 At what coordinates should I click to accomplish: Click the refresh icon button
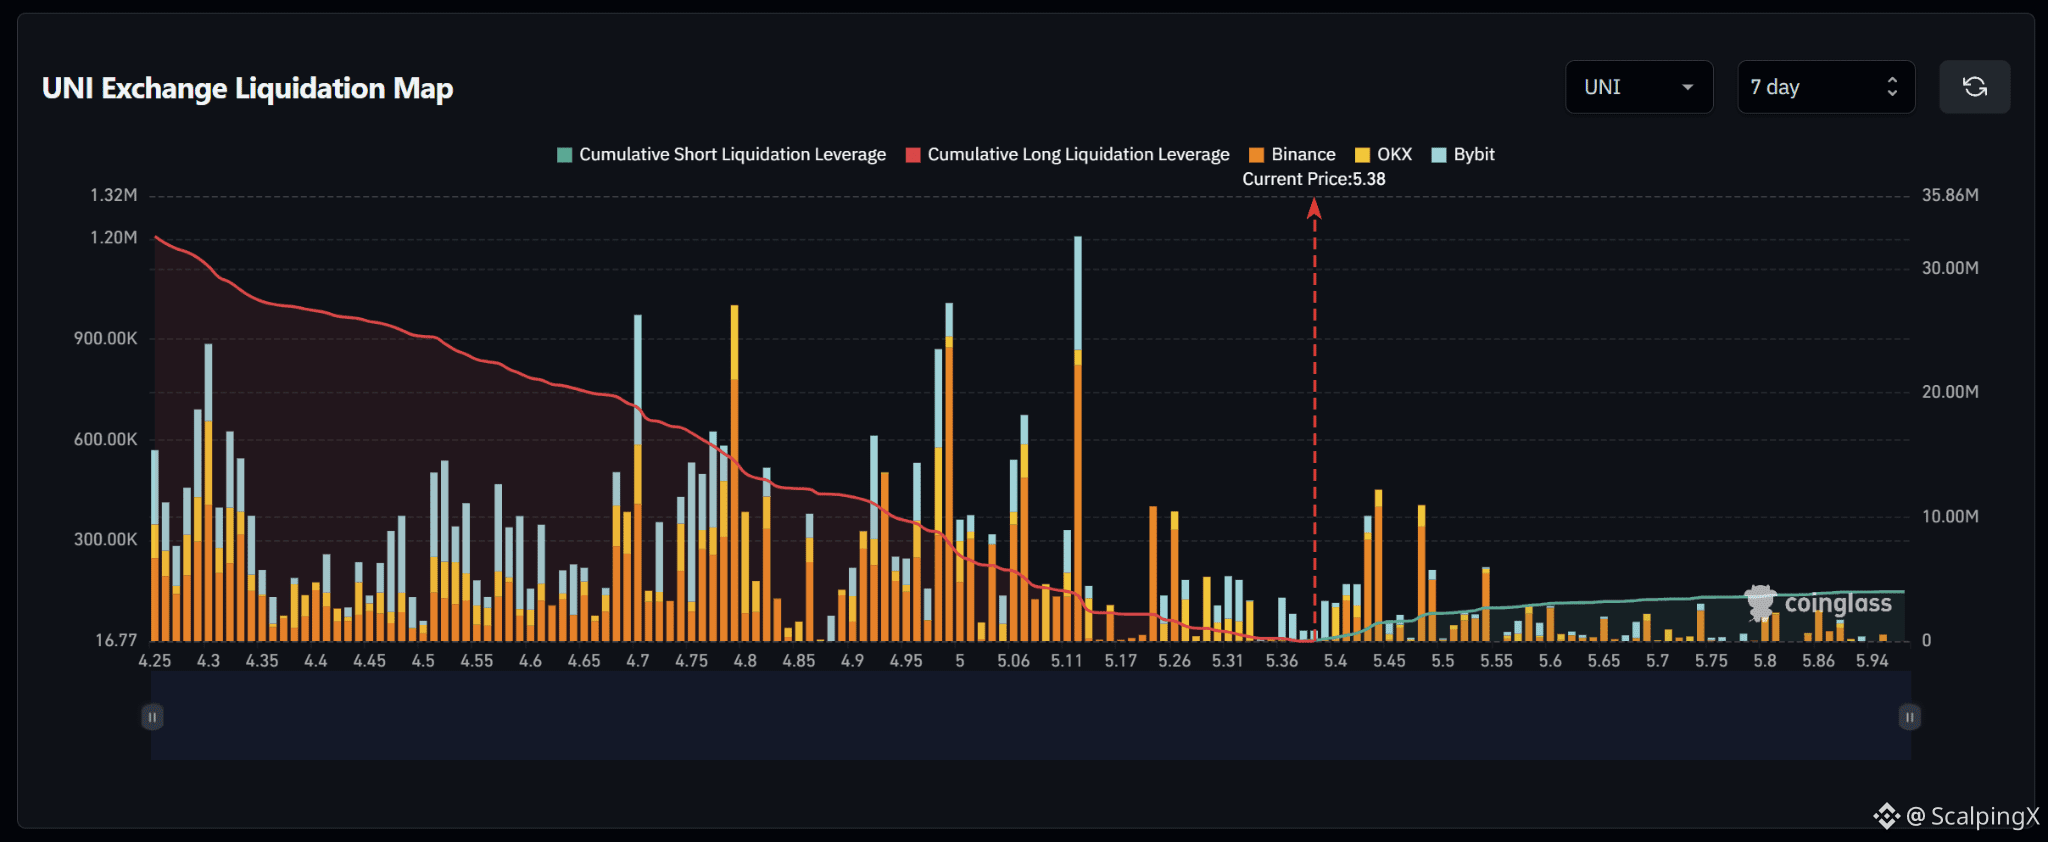coord(1974,87)
